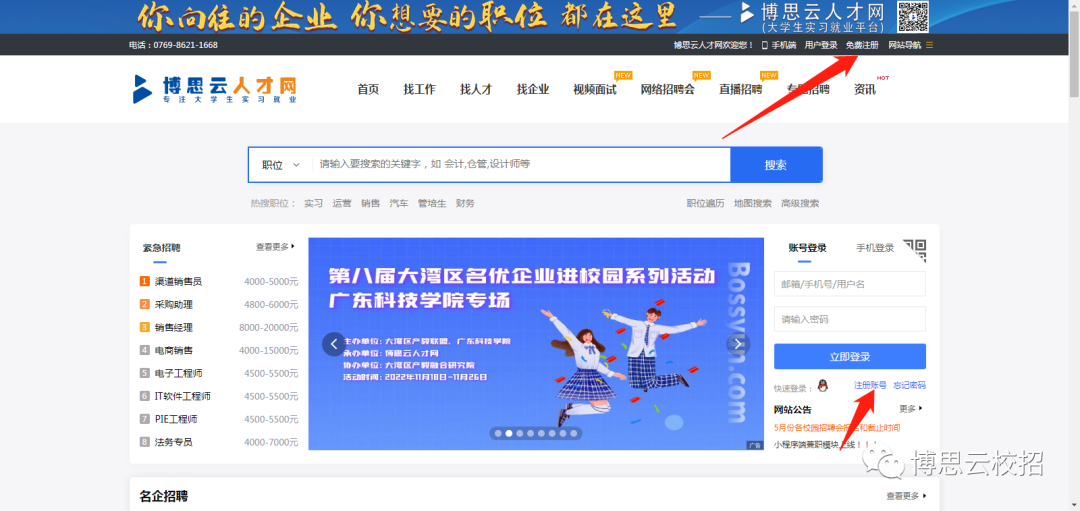This screenshot has width=1080, height=511.
Task: Open 直播招聘 menu item
Action: coord(740,89)
